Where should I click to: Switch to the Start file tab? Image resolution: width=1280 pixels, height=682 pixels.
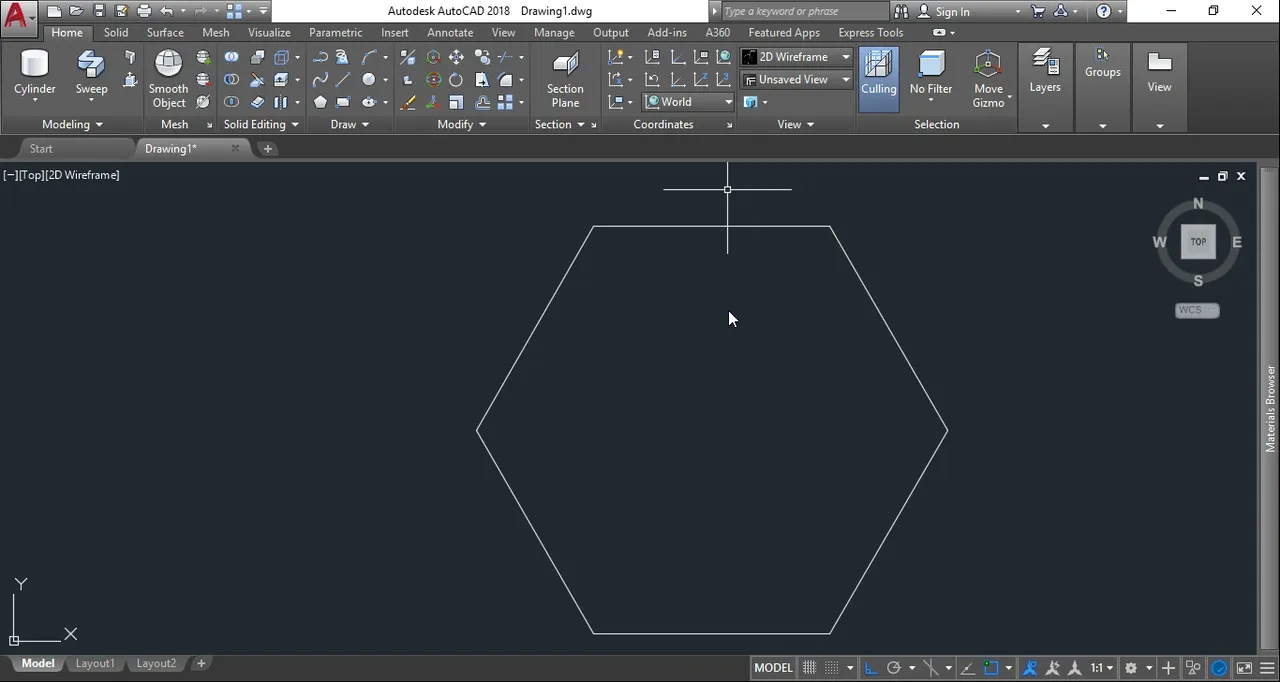[x=41, y=149]
